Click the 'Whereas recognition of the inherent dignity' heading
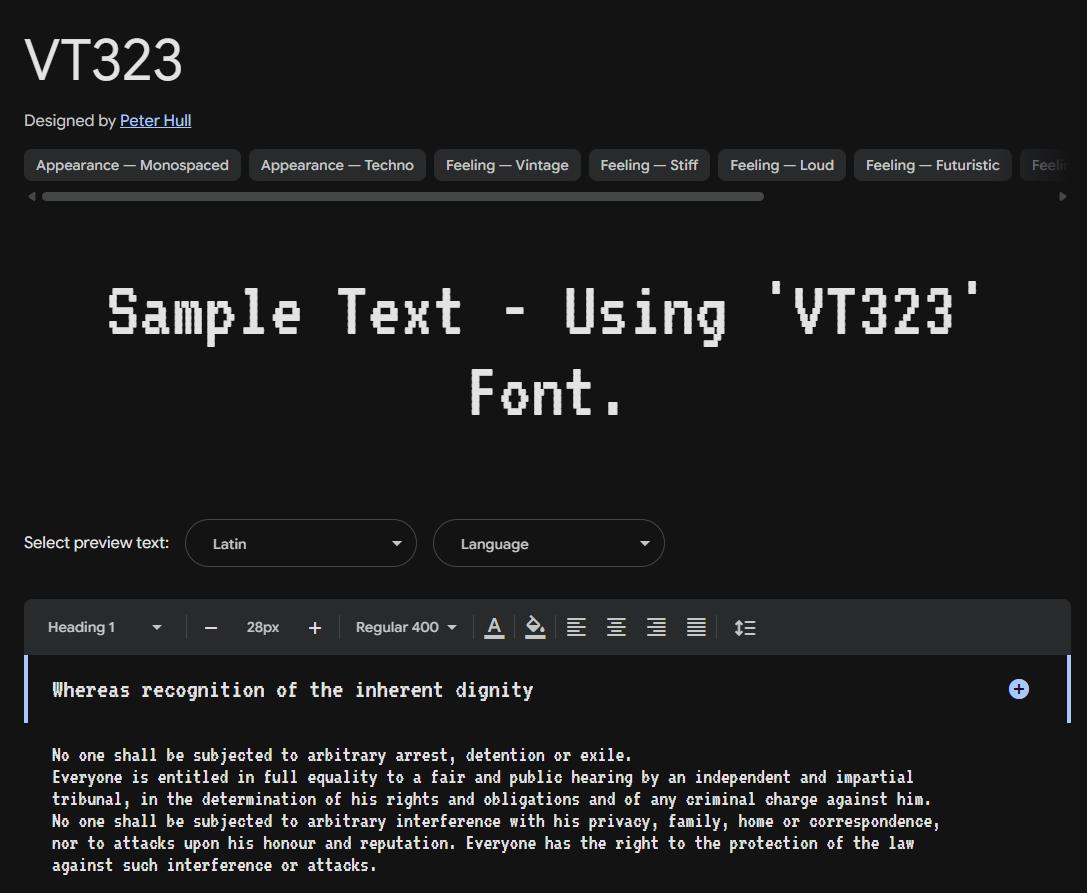Screen dimensions: 1087x893 pos(293,691)
